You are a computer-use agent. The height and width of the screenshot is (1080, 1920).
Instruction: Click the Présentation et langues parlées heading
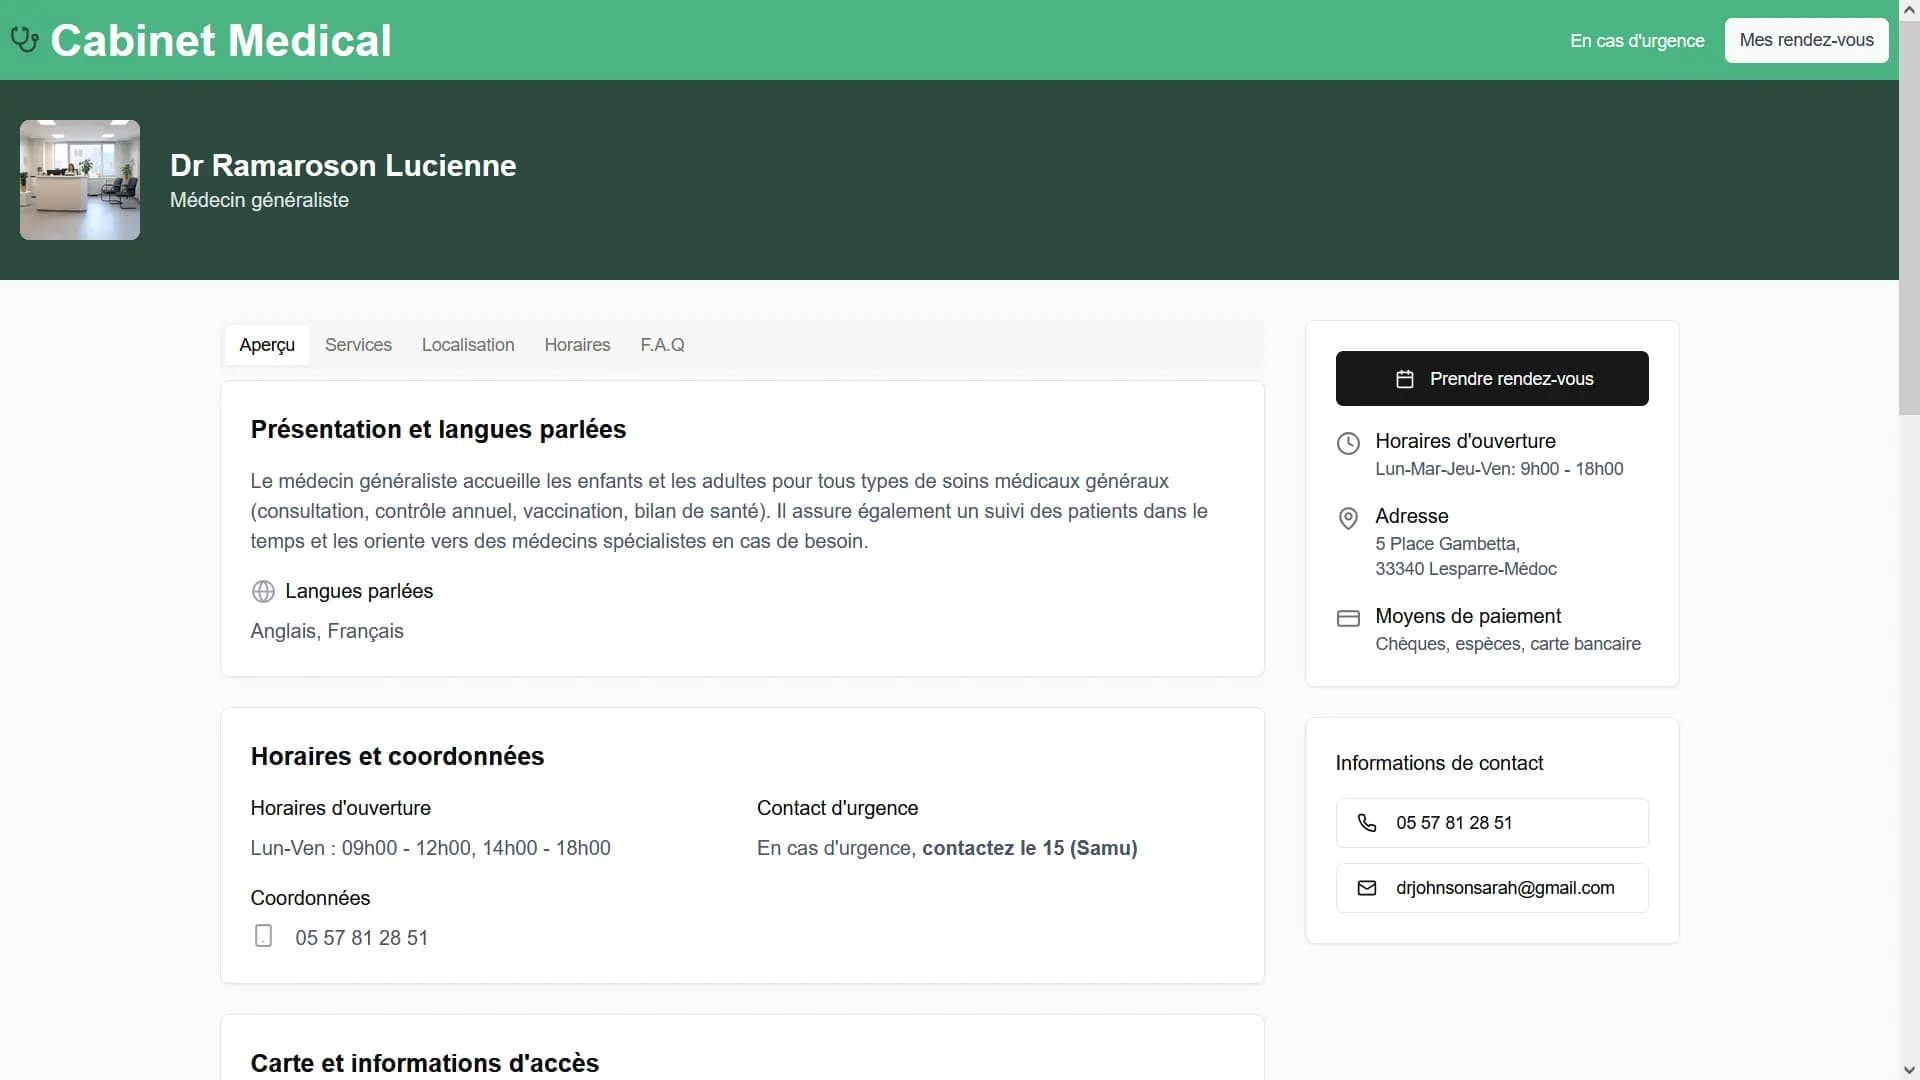[x=438, y=429]
